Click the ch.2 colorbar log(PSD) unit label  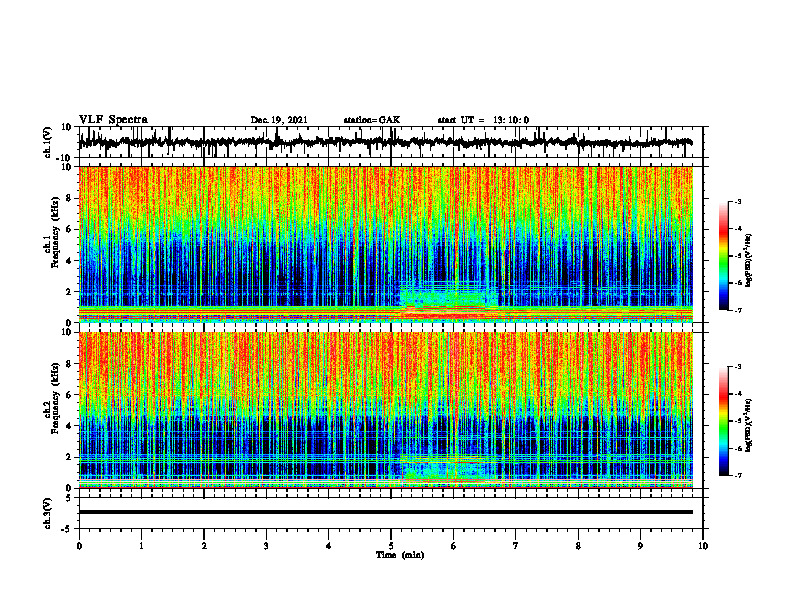click(x=749, y=426)
